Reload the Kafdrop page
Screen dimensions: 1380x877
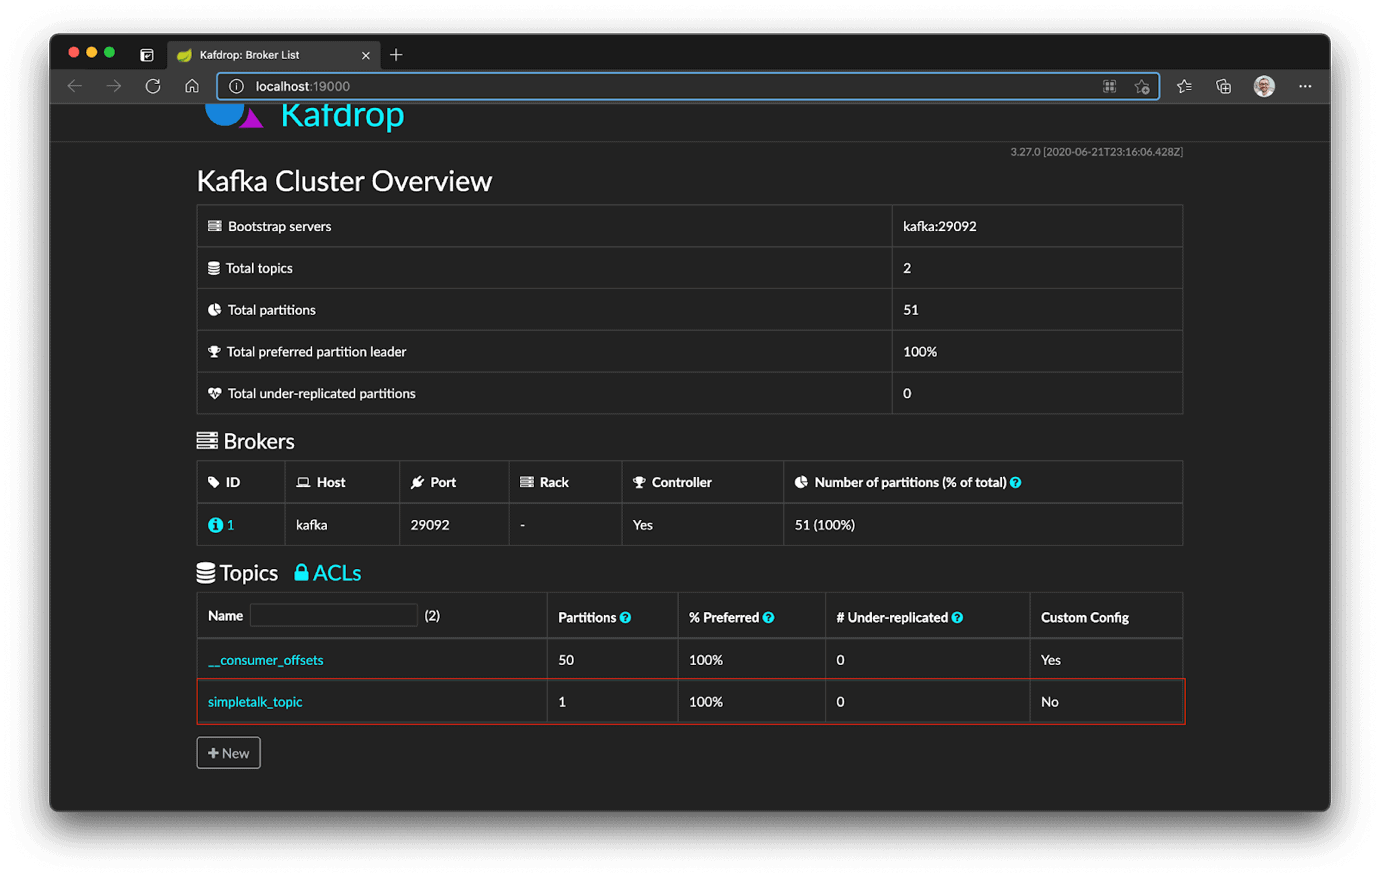[153, 86]
